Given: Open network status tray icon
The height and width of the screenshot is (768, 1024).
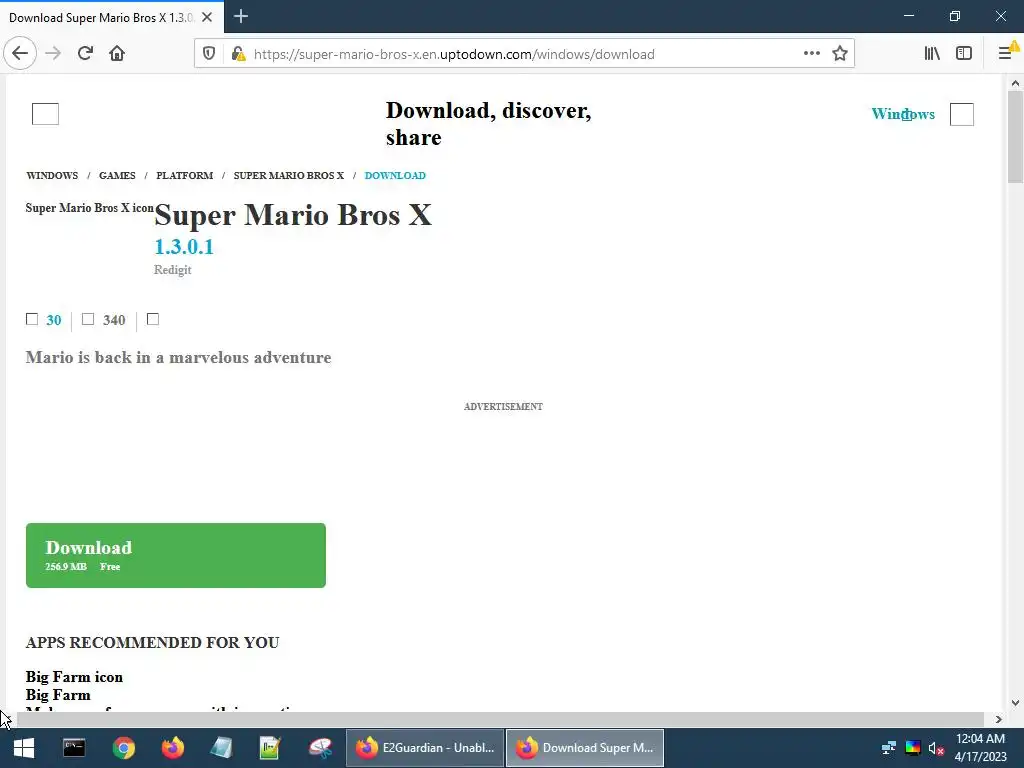Looking at the screenshot, I should pos(888,748).
